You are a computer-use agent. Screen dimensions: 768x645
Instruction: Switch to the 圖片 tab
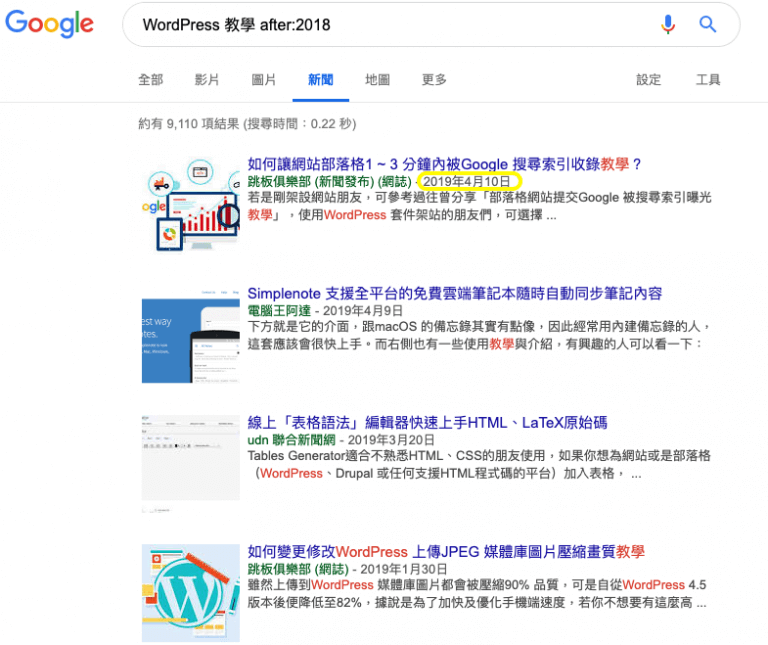(x=264, y=79)
